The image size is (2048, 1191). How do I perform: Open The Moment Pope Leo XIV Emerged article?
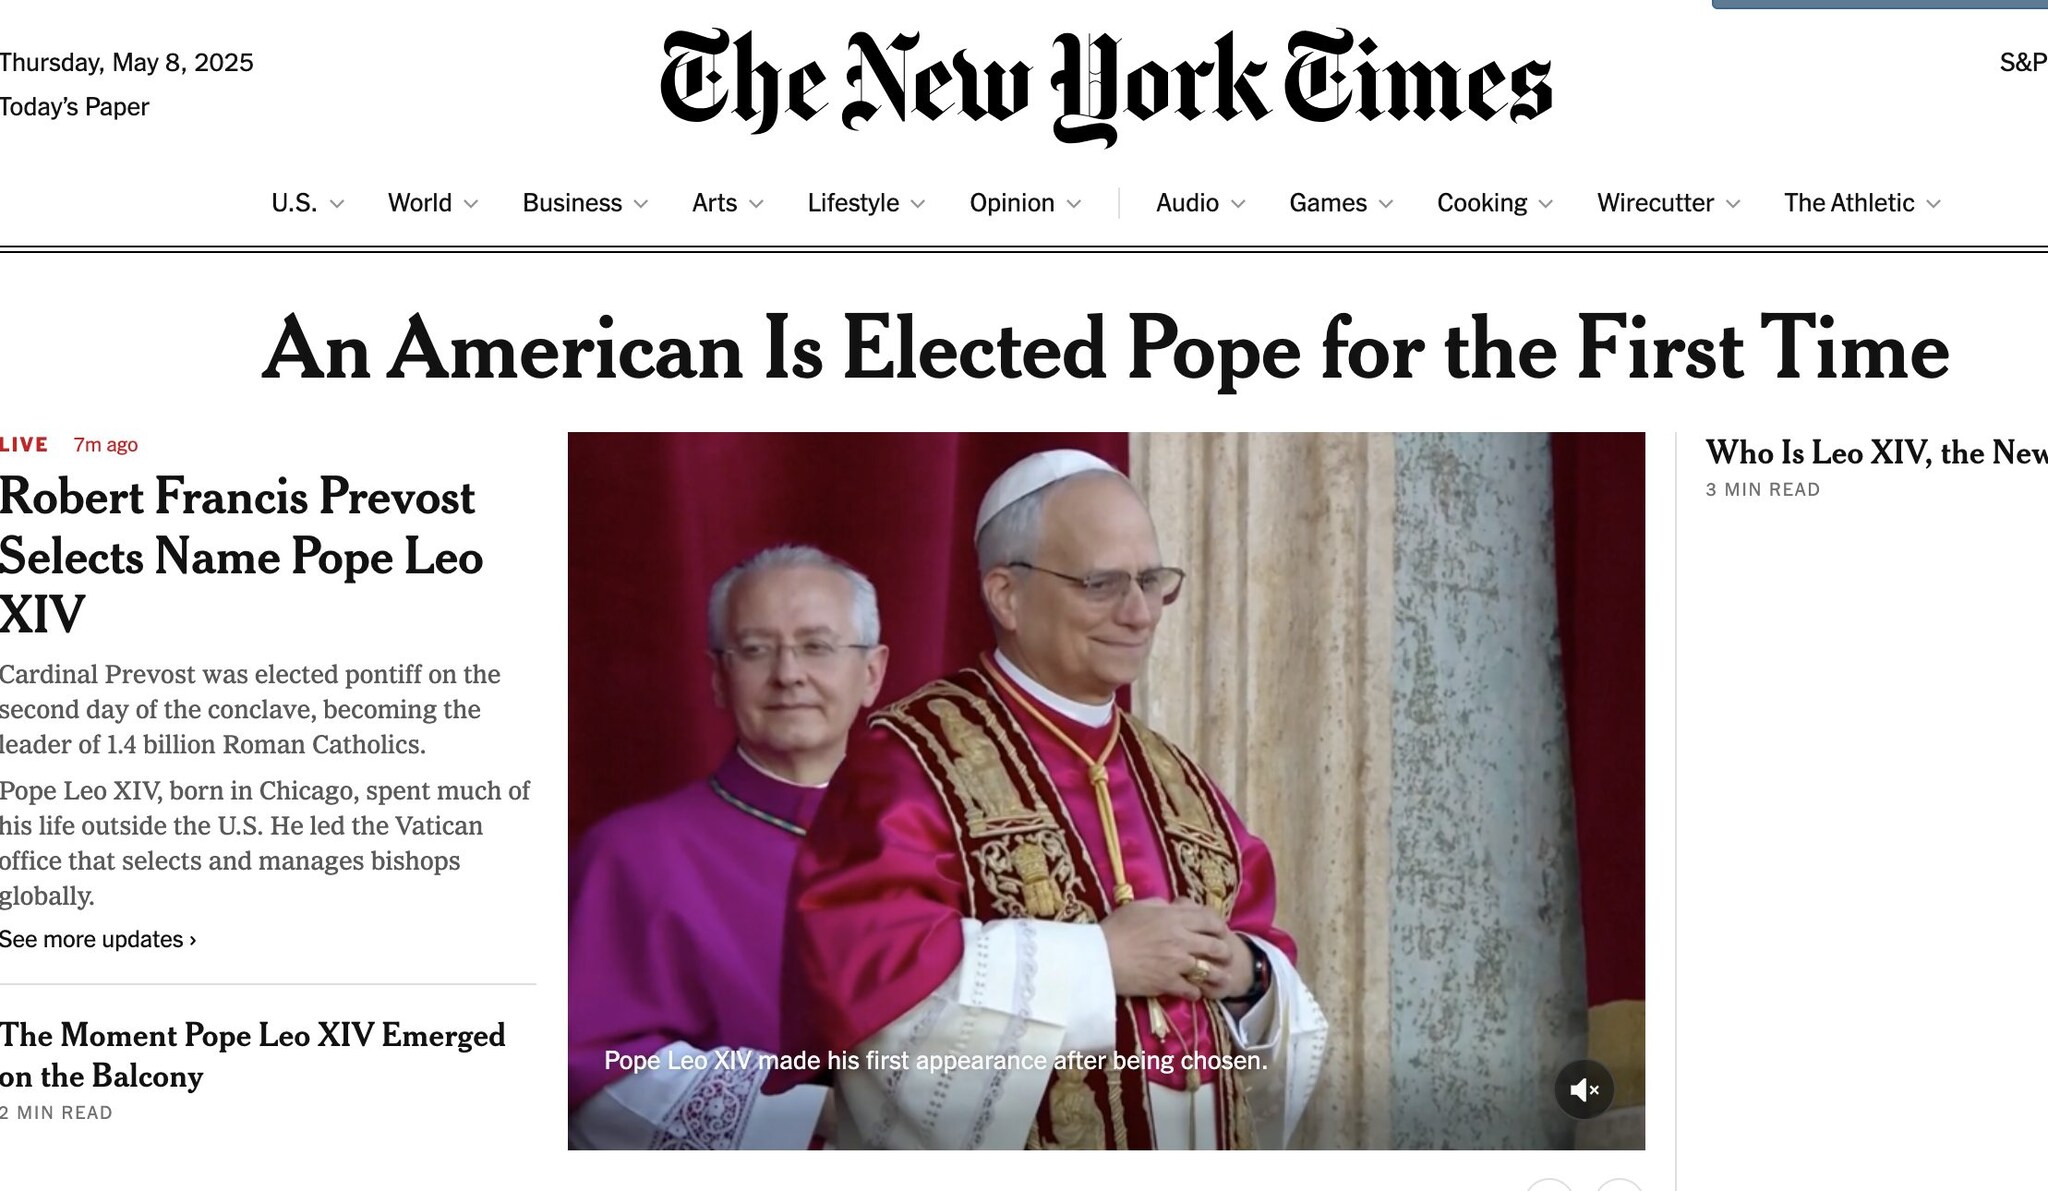click(252, 1055)
